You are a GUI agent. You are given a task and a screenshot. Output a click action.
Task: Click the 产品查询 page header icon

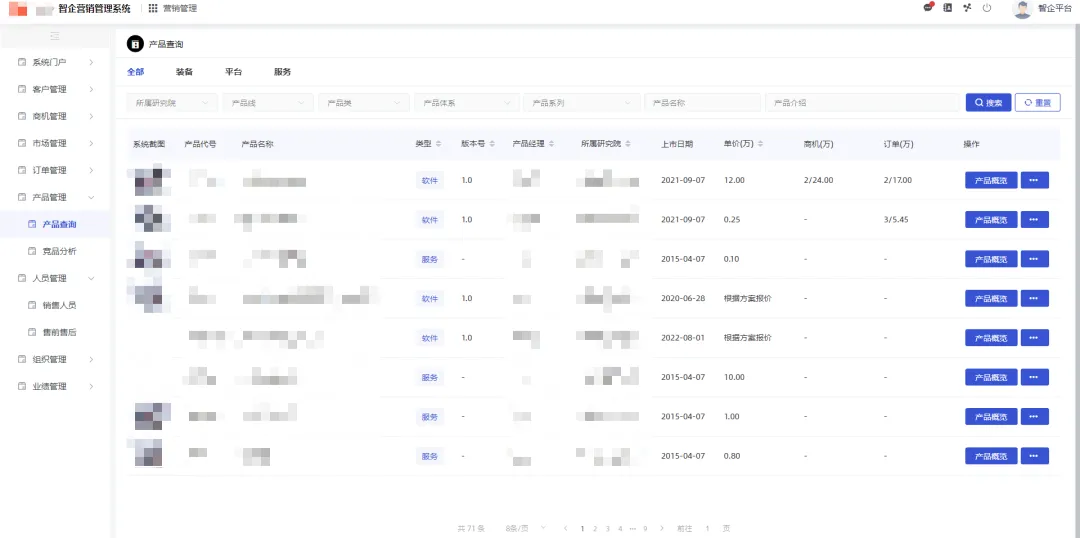[135, 44]
